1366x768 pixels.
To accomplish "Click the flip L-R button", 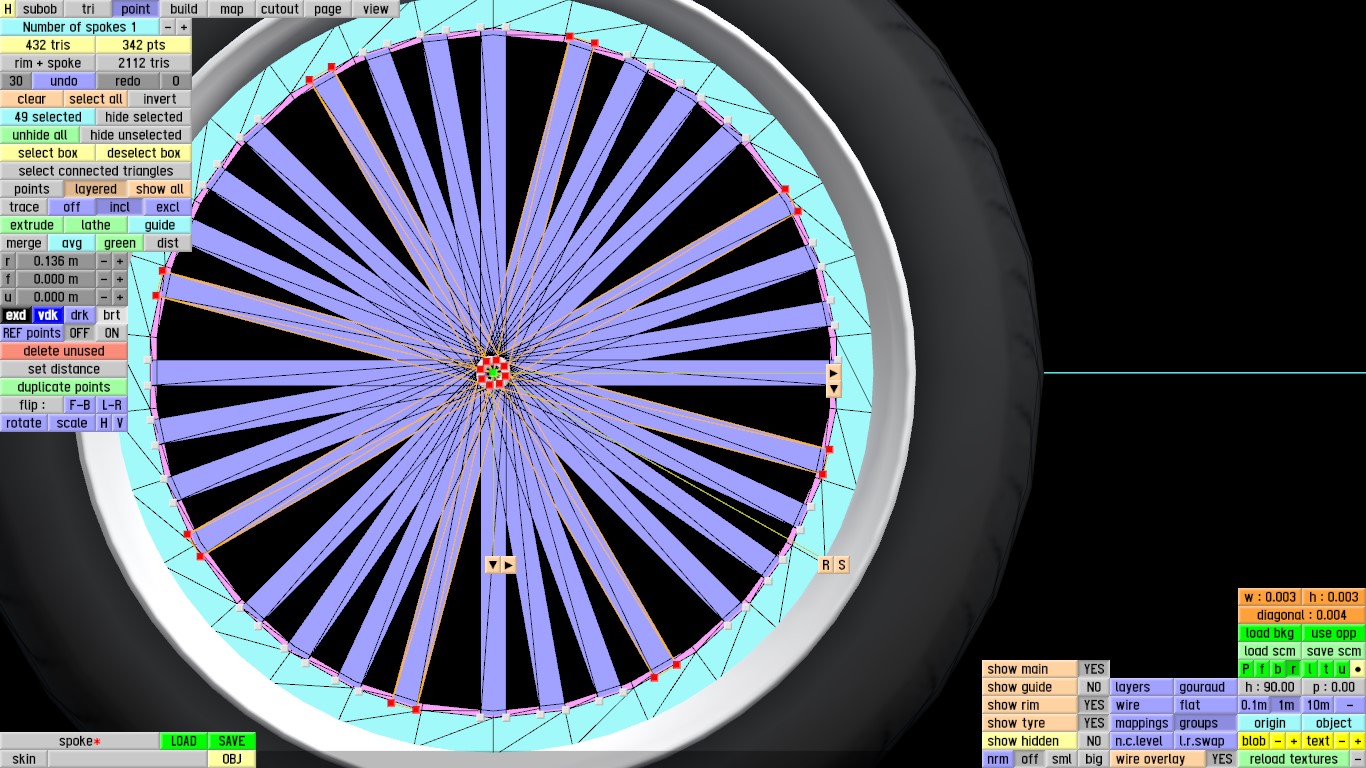I will pyautogui.click(x=112, y=405).
